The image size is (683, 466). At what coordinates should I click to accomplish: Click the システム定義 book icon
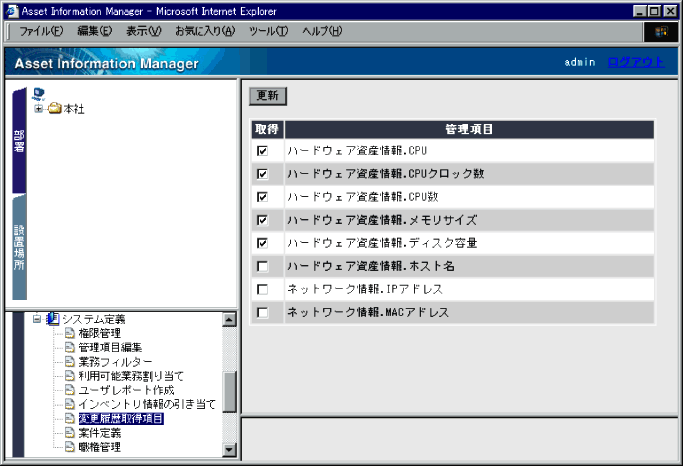pyautogui.click(x=53, y=319)
